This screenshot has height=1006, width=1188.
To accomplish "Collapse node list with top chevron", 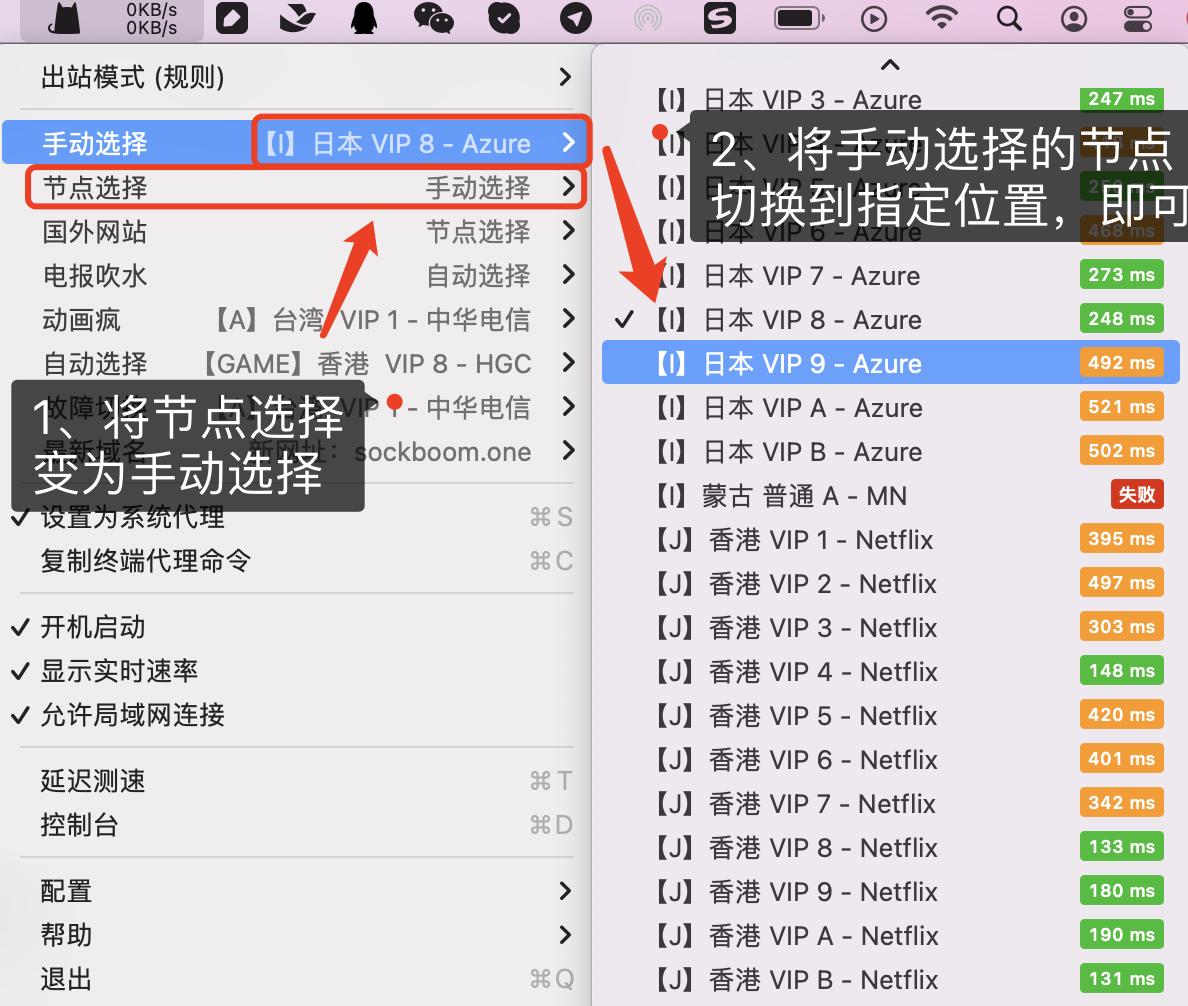I will pyautogui.click(x=889, y=64).
